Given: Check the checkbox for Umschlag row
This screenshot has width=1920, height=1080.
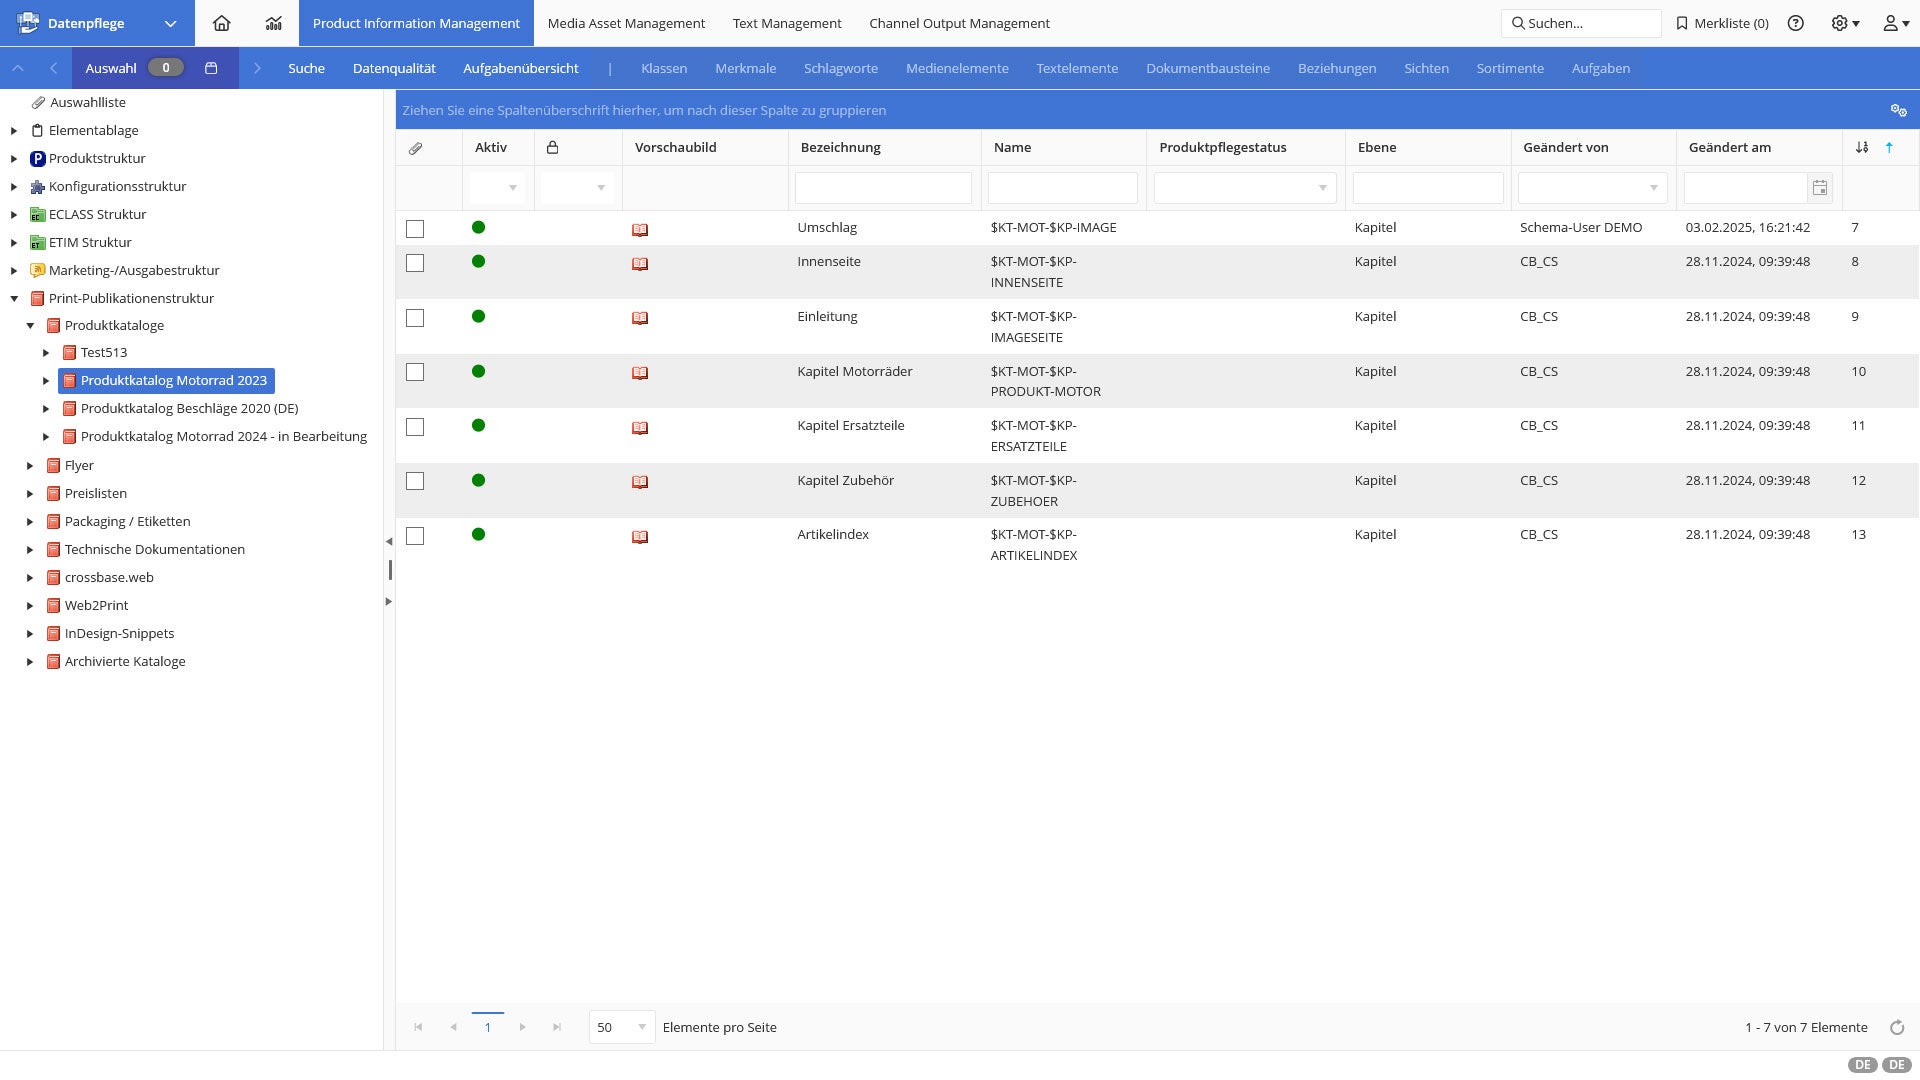Looking at the screenshot, I should pos(415,229).
